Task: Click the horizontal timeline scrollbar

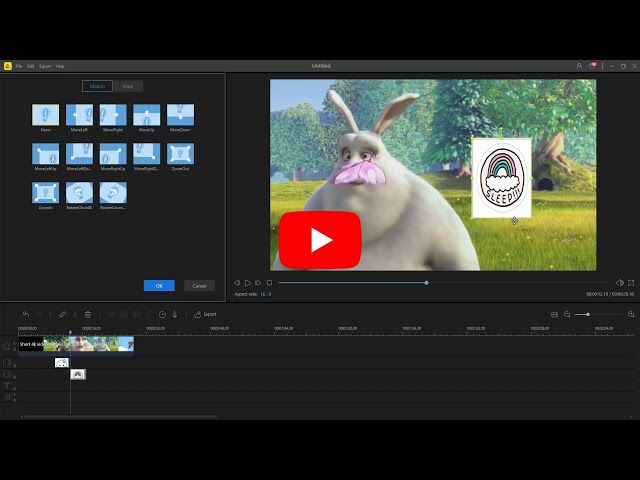Action: point(119,417)
